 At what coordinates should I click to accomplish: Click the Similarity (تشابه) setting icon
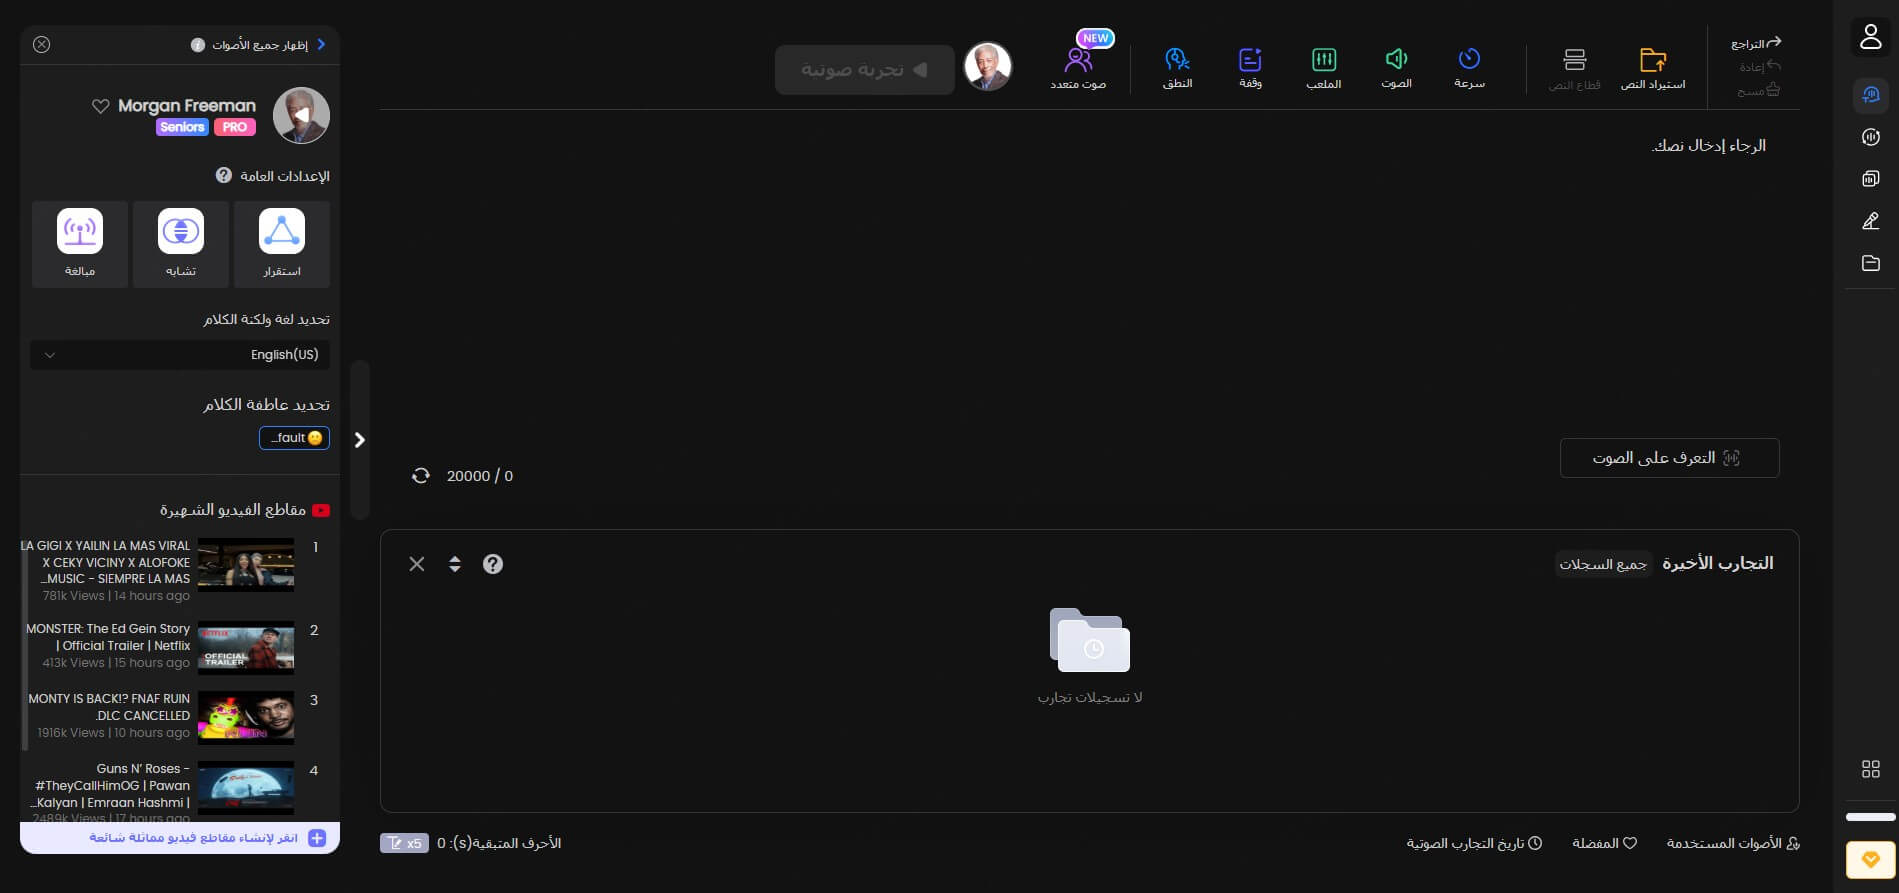(x=181, y=232)
